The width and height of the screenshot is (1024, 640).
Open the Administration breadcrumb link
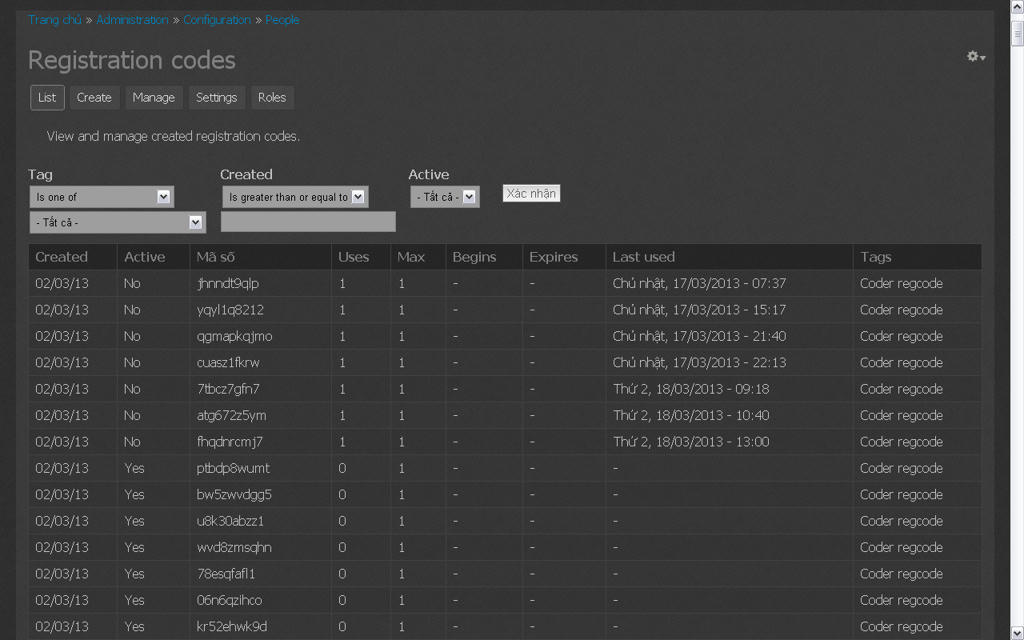click(132, 20)
